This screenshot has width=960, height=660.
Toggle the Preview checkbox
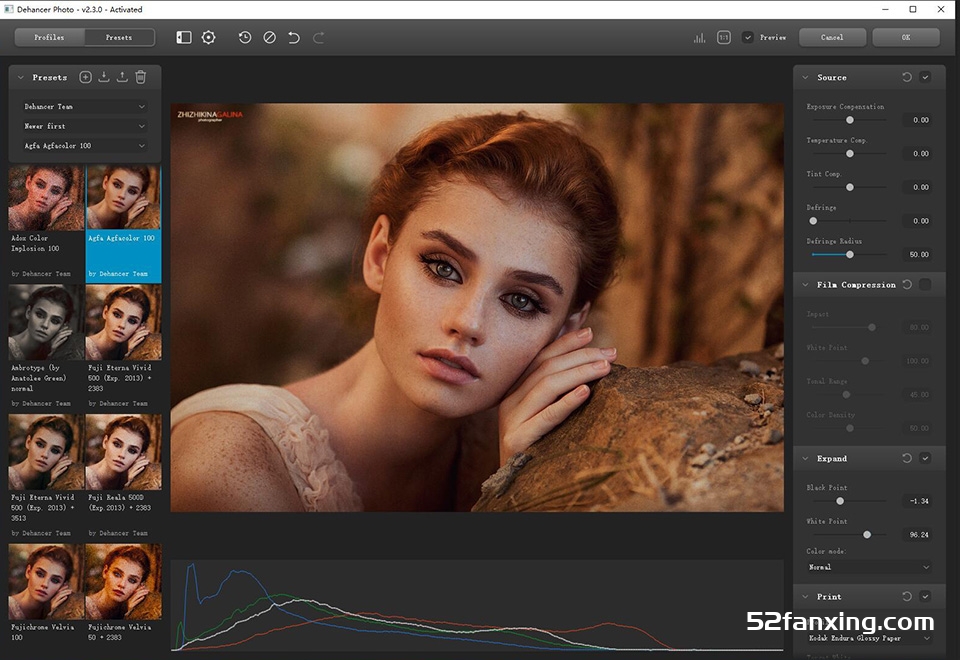point(748,37)
